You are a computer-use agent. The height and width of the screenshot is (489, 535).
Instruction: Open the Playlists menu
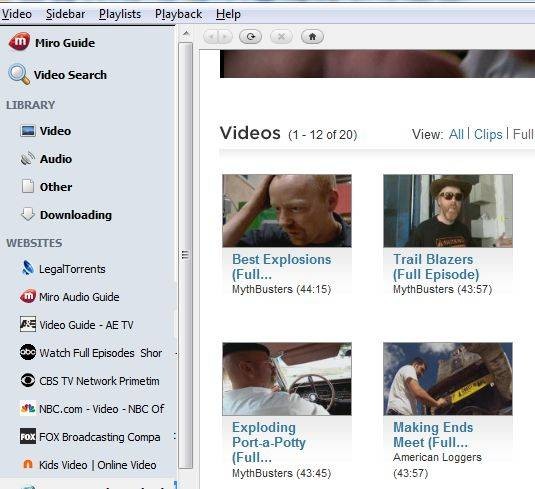coord(120,14)
